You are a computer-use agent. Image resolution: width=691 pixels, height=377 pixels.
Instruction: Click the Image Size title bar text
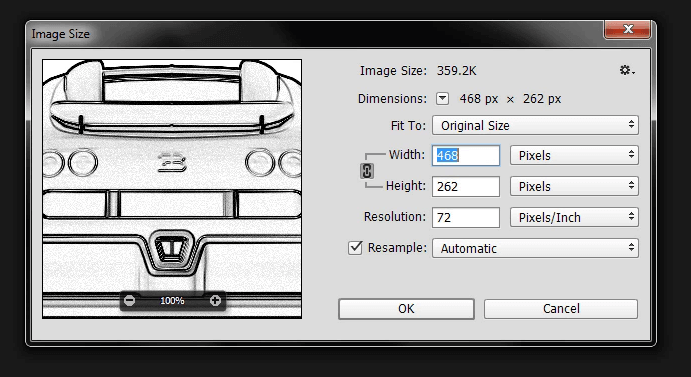pyautogui.click(x=60, y=34)
